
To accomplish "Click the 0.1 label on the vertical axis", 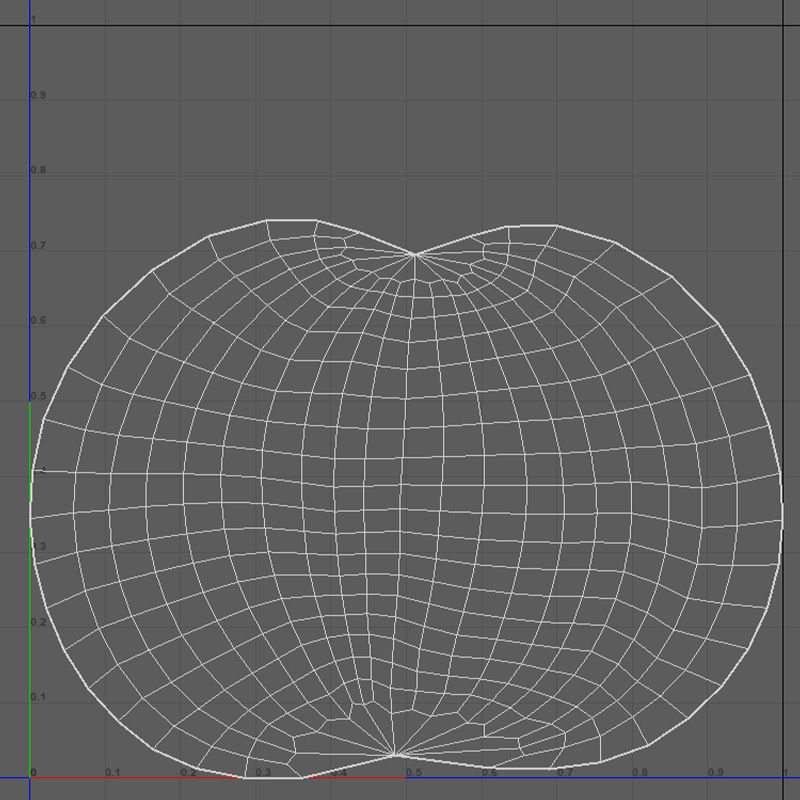I will click(38, 697).
